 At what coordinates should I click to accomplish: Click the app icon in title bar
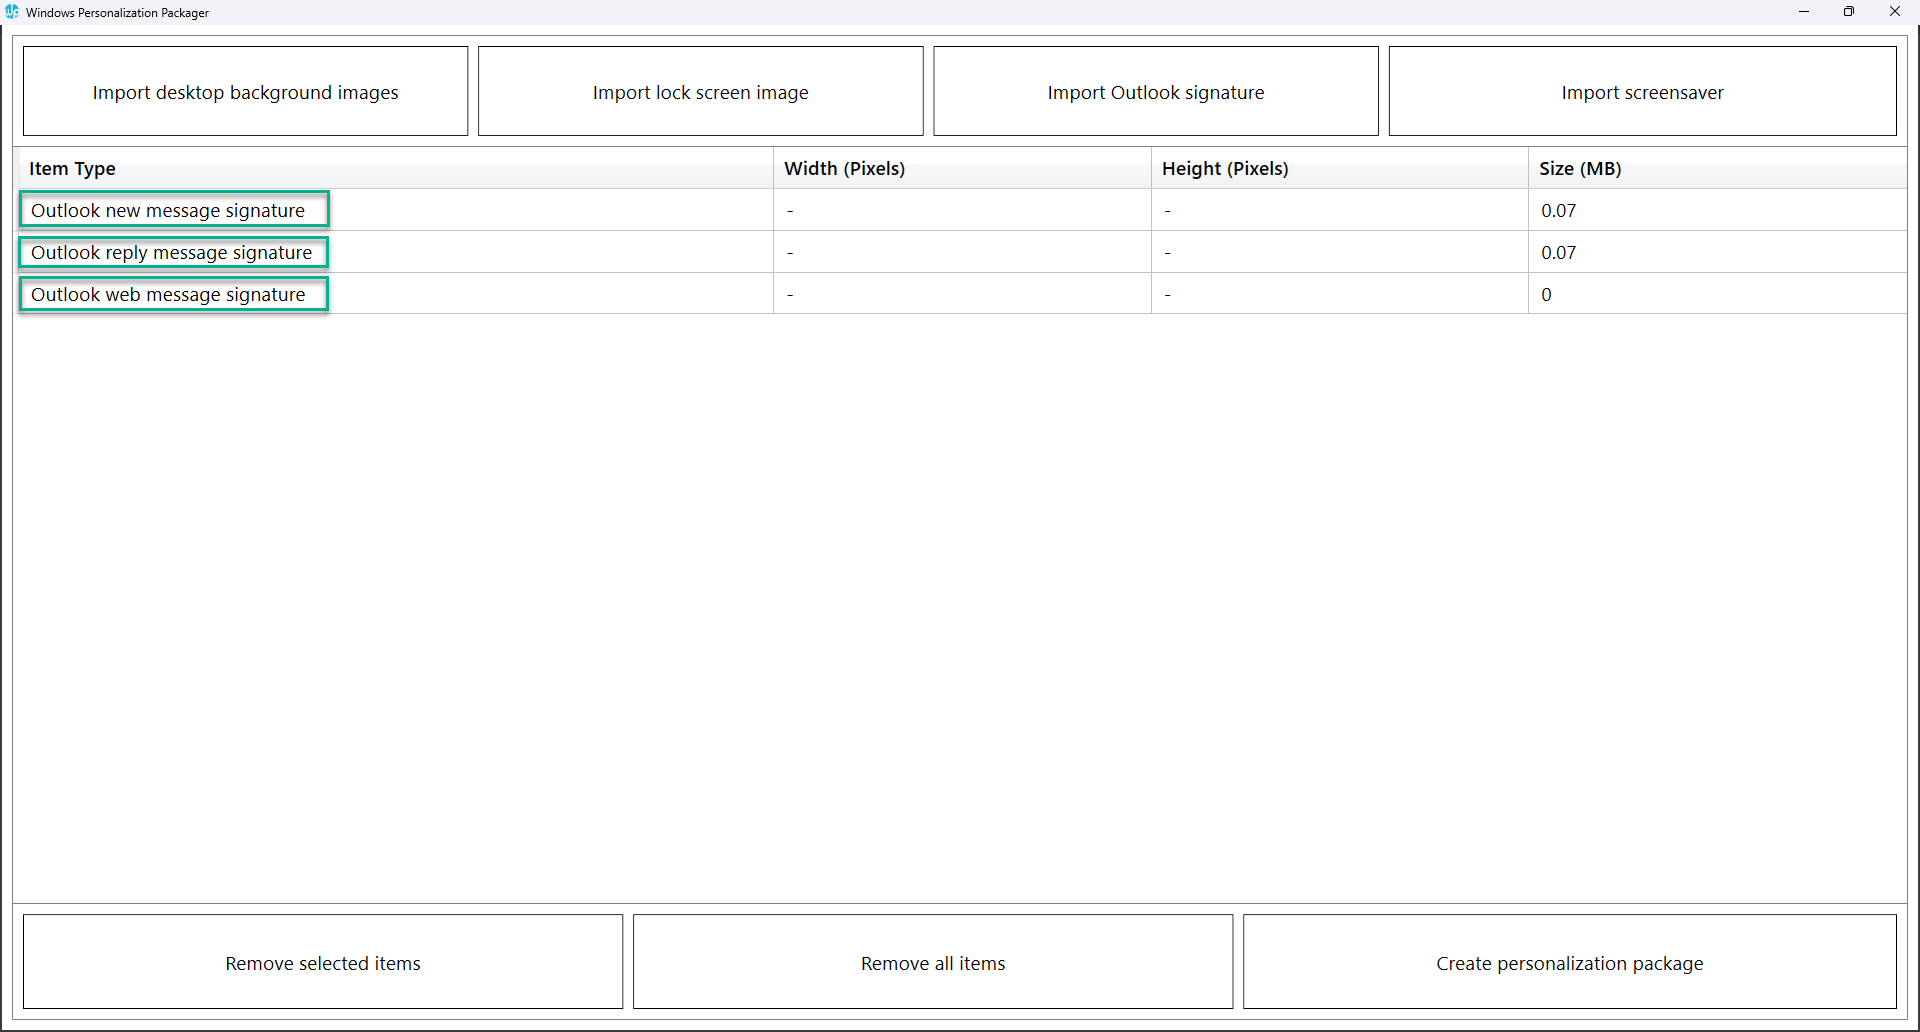point(12,12)
